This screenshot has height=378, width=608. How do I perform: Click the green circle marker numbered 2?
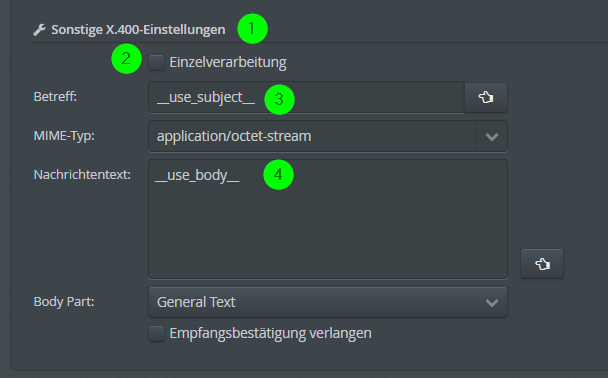coord(126,59)
